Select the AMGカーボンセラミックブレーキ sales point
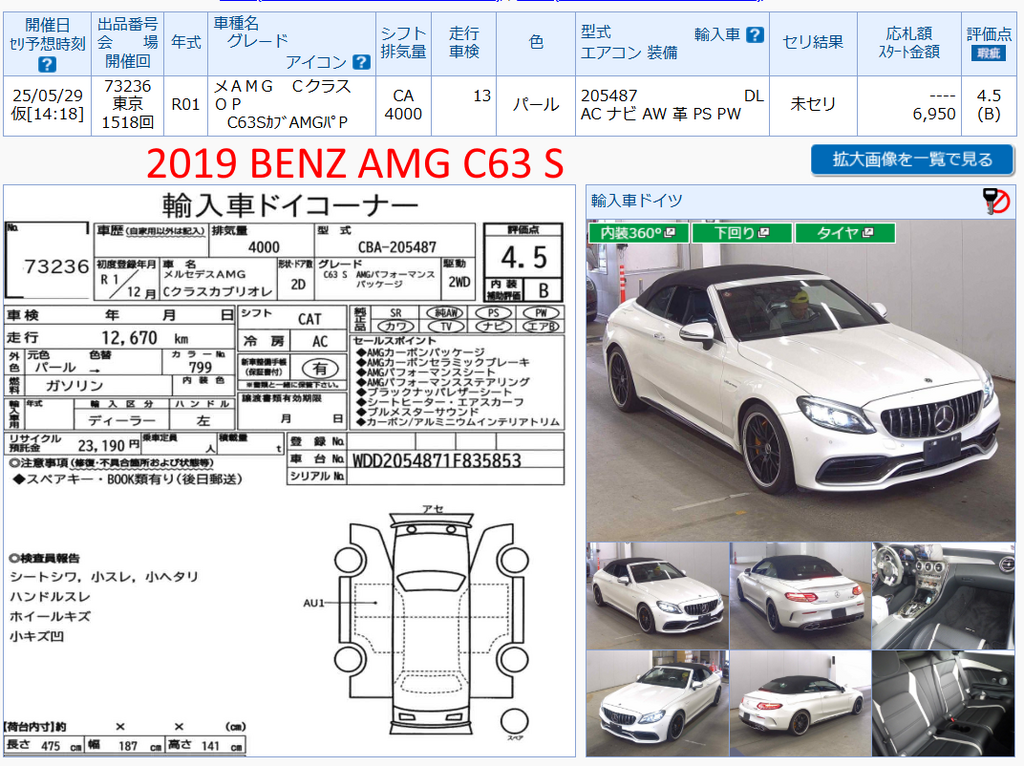 [443, 362]
